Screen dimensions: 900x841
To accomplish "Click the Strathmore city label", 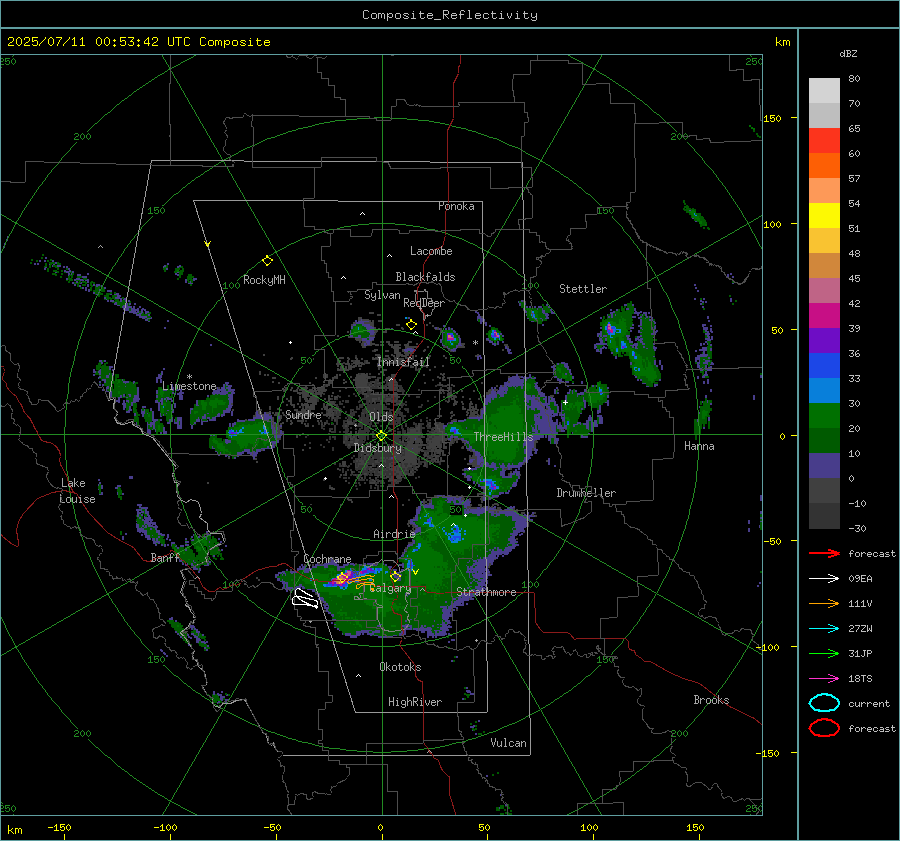I will [x=486, y=592].
